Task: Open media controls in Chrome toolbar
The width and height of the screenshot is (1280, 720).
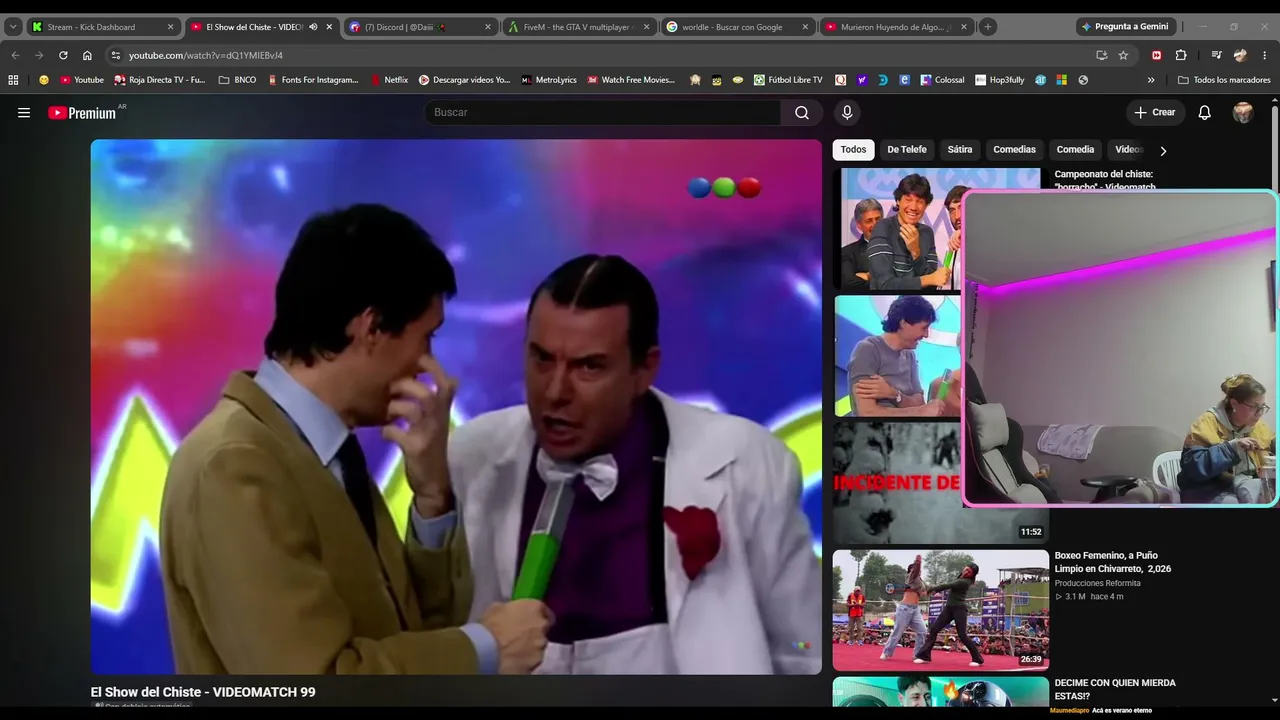Action: [1216, 55]
